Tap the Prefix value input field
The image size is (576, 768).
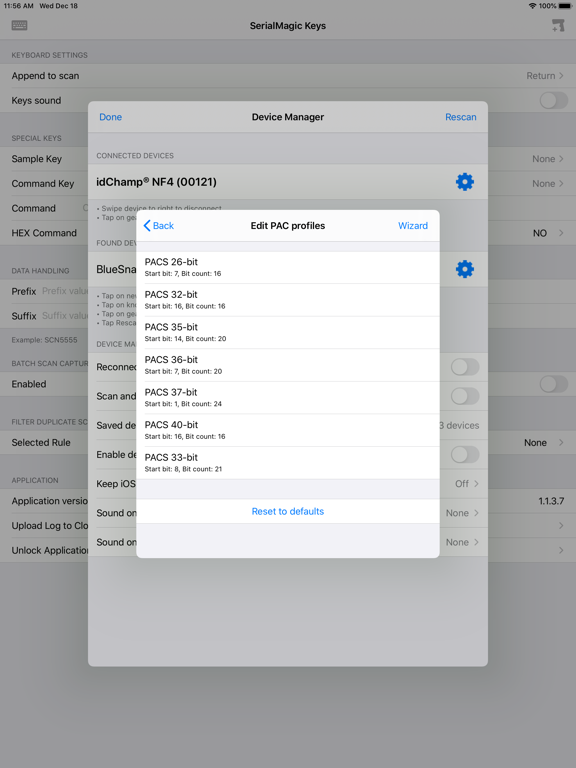[64, 291]
